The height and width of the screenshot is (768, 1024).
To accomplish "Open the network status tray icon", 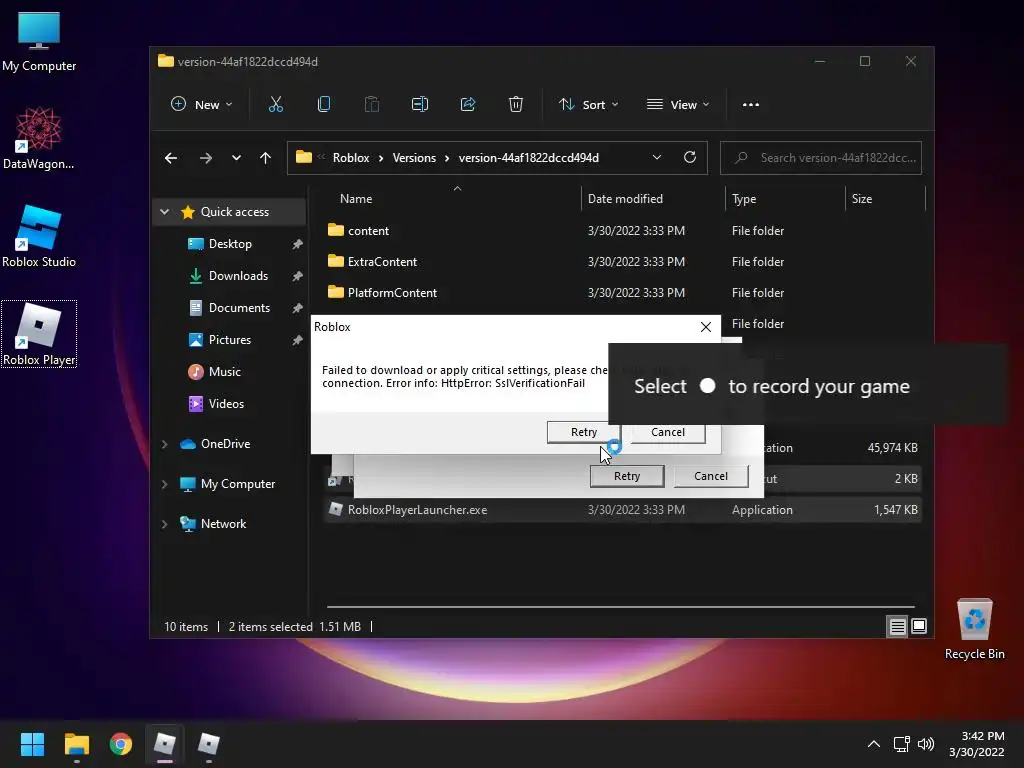I will (x=902, y=744).
